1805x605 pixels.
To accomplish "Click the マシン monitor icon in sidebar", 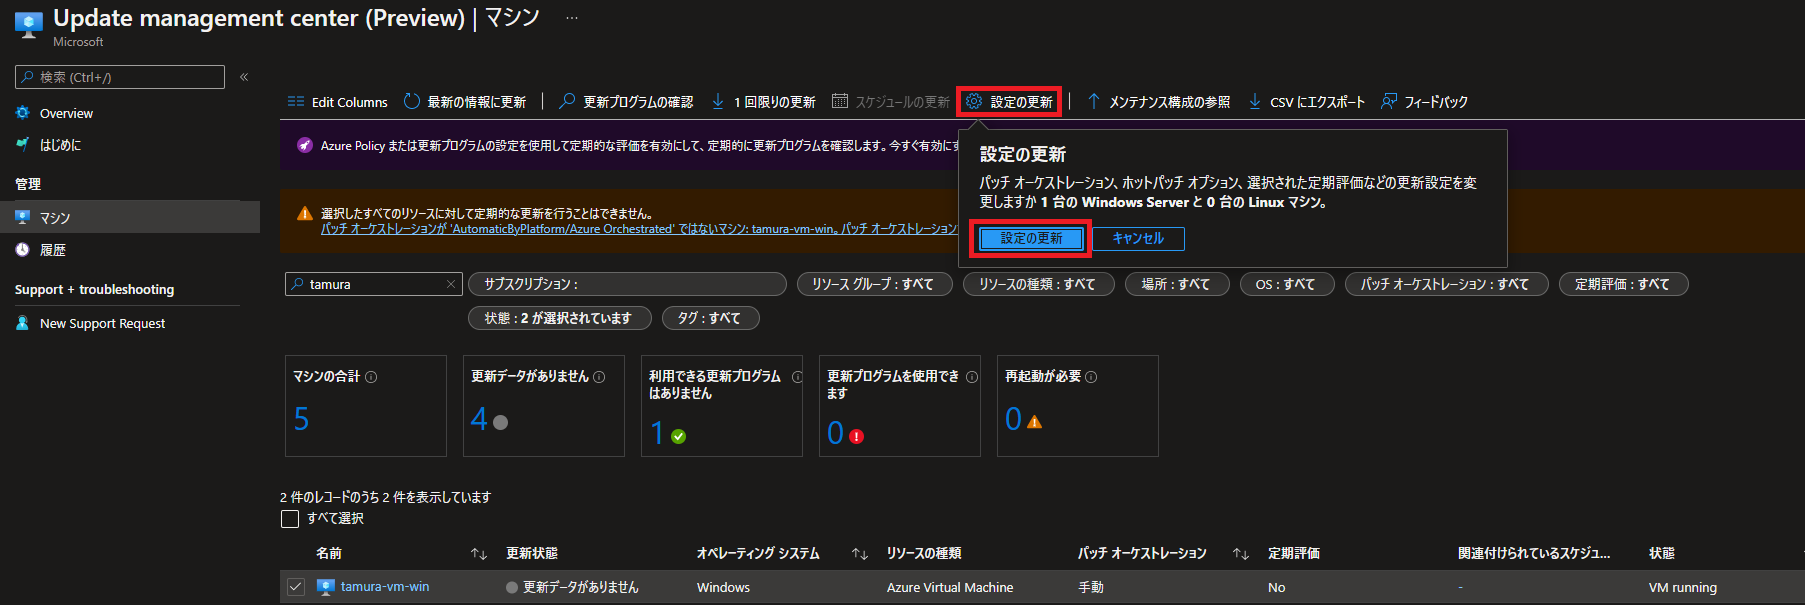I will coord(23,217).
